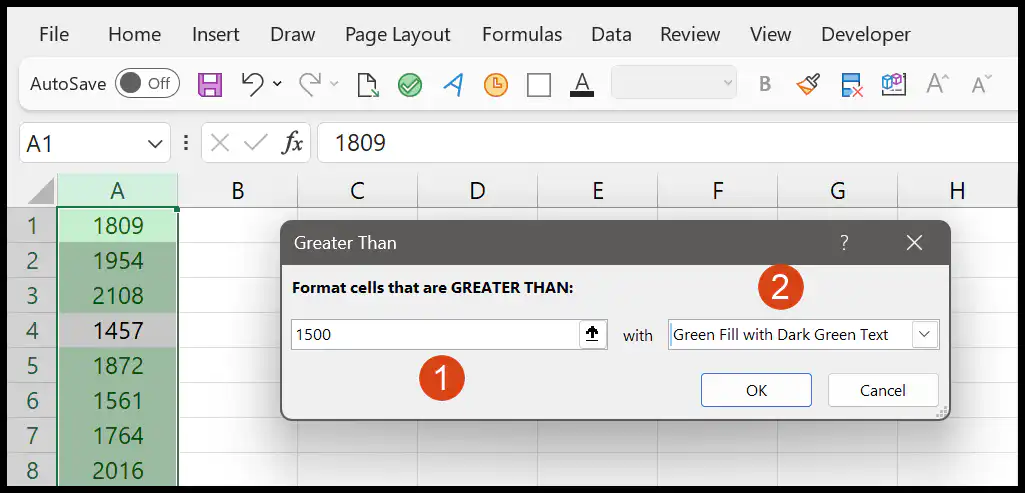Click cell containing 1809
This screenshot has width=1025, height=493.
pyautogui.click(x=118, y=226)
